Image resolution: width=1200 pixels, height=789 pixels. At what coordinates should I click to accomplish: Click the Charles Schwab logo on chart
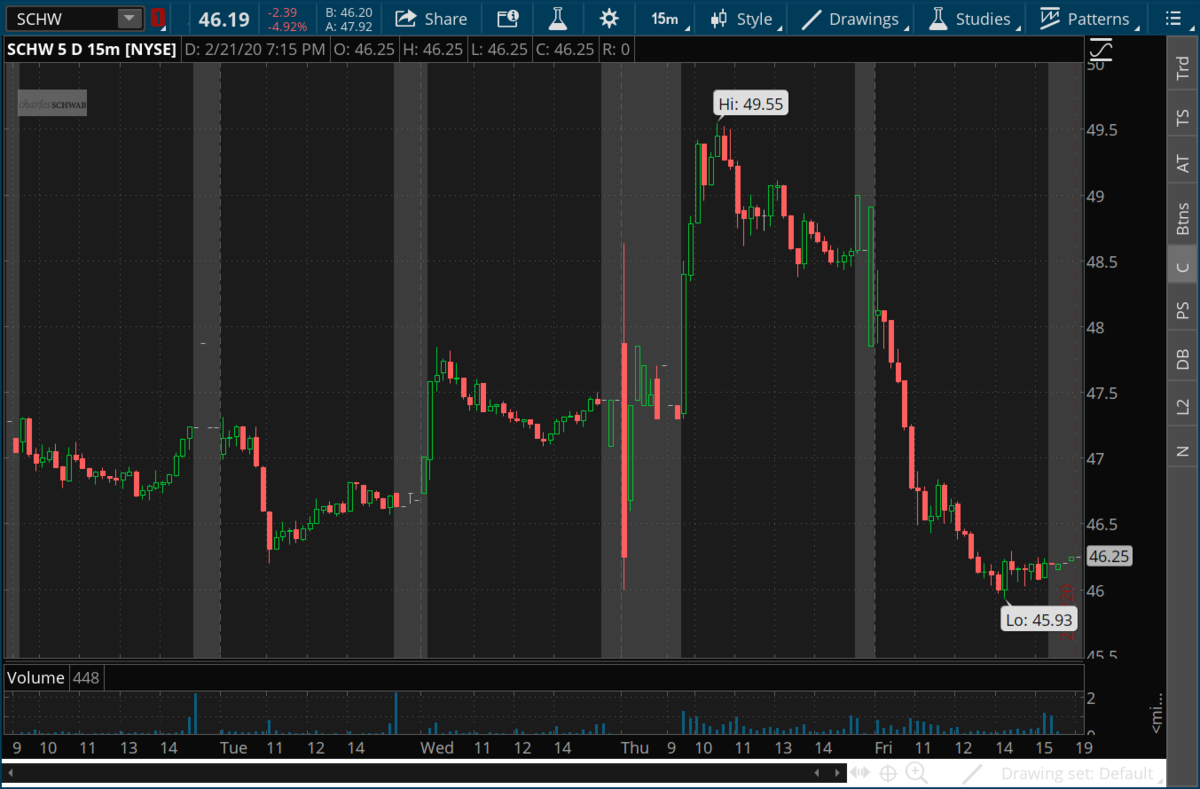tap(53, 104)
